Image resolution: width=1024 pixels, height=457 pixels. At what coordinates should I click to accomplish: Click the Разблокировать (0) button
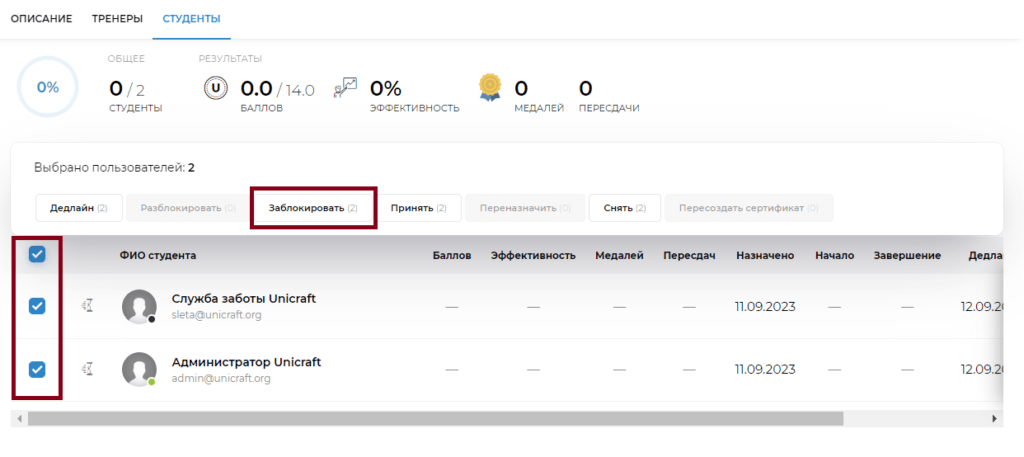coord(188,208)
